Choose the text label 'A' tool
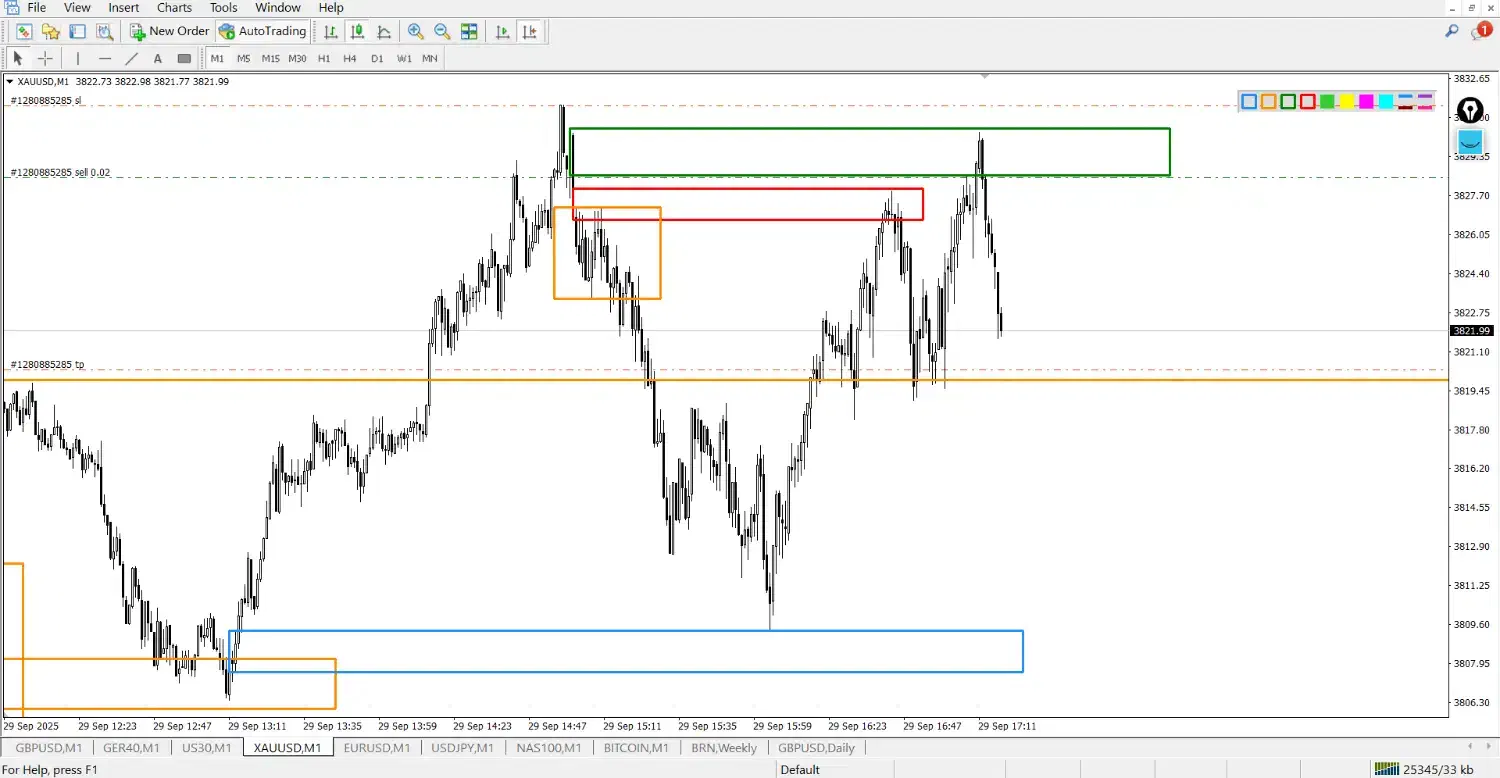Viewport: 1500px width, 778px height. point(158,59)
